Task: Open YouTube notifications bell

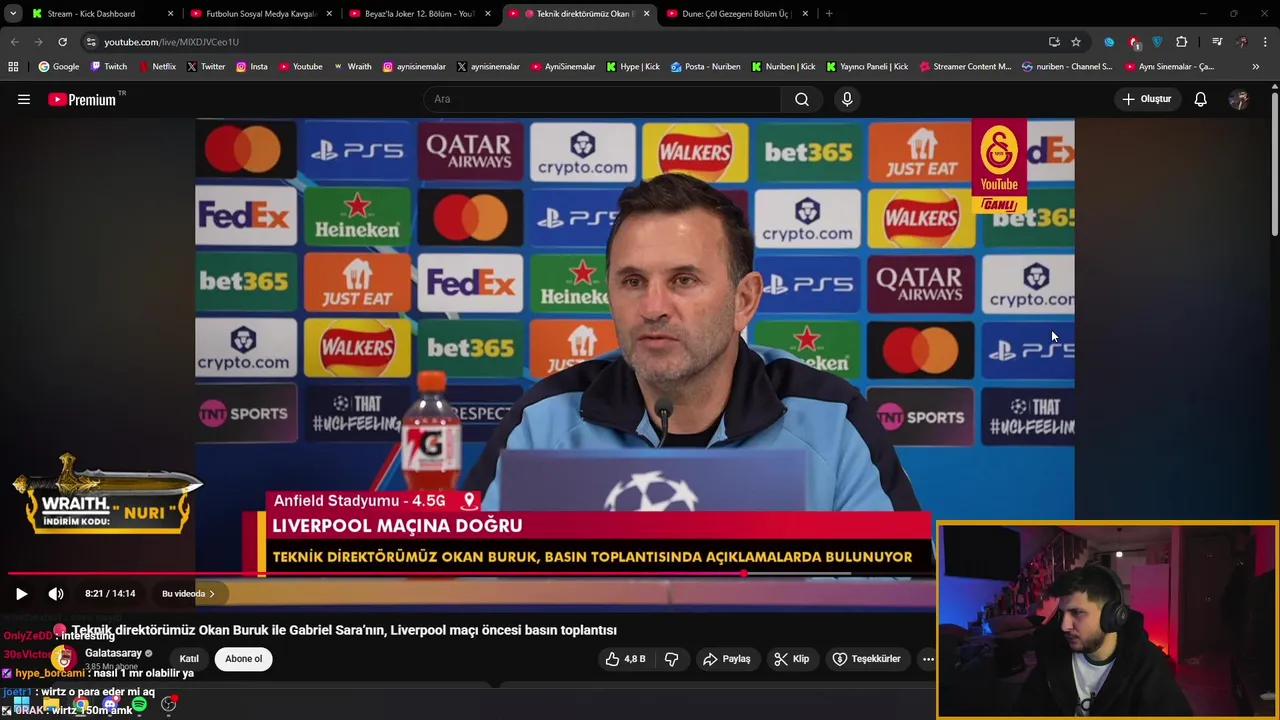Action: (x=1201, y=99)
